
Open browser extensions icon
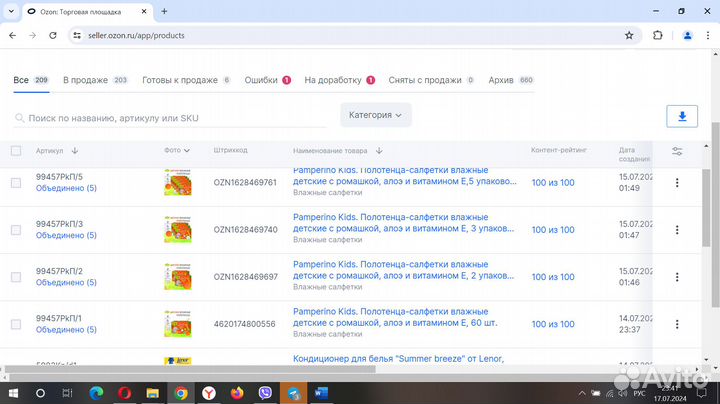[x=658, y=35]
